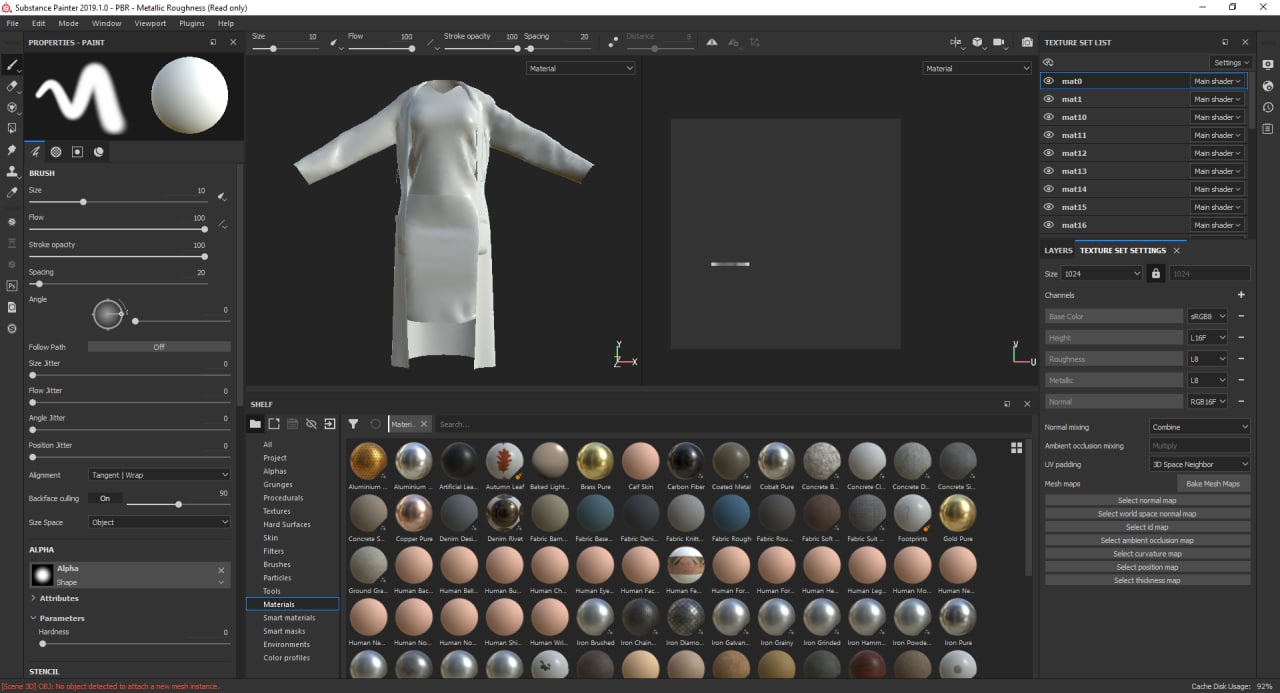Screen dimensions: 1280x693
Task: Click Select normal map button
Action: pyautogui.click(x=1147, y=501)
